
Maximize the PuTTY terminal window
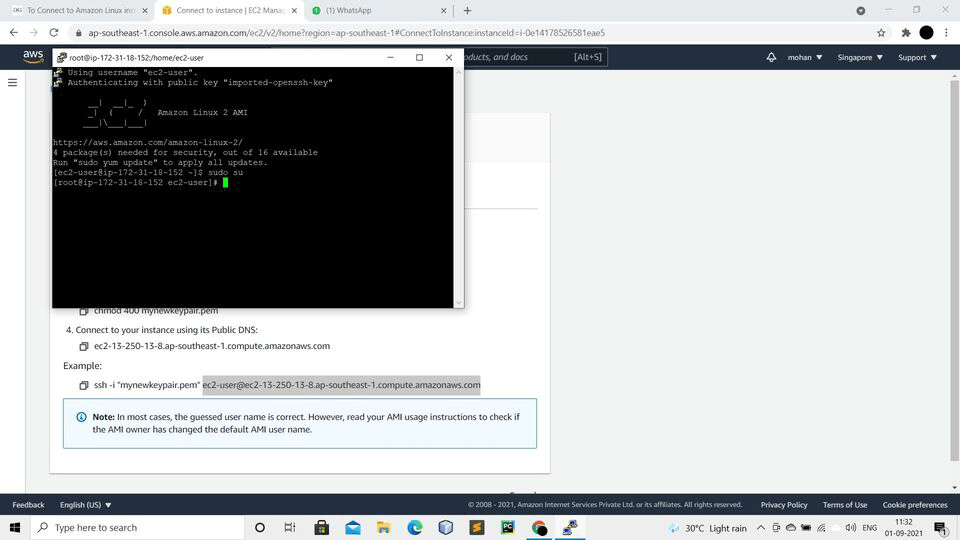coord(419,58)
